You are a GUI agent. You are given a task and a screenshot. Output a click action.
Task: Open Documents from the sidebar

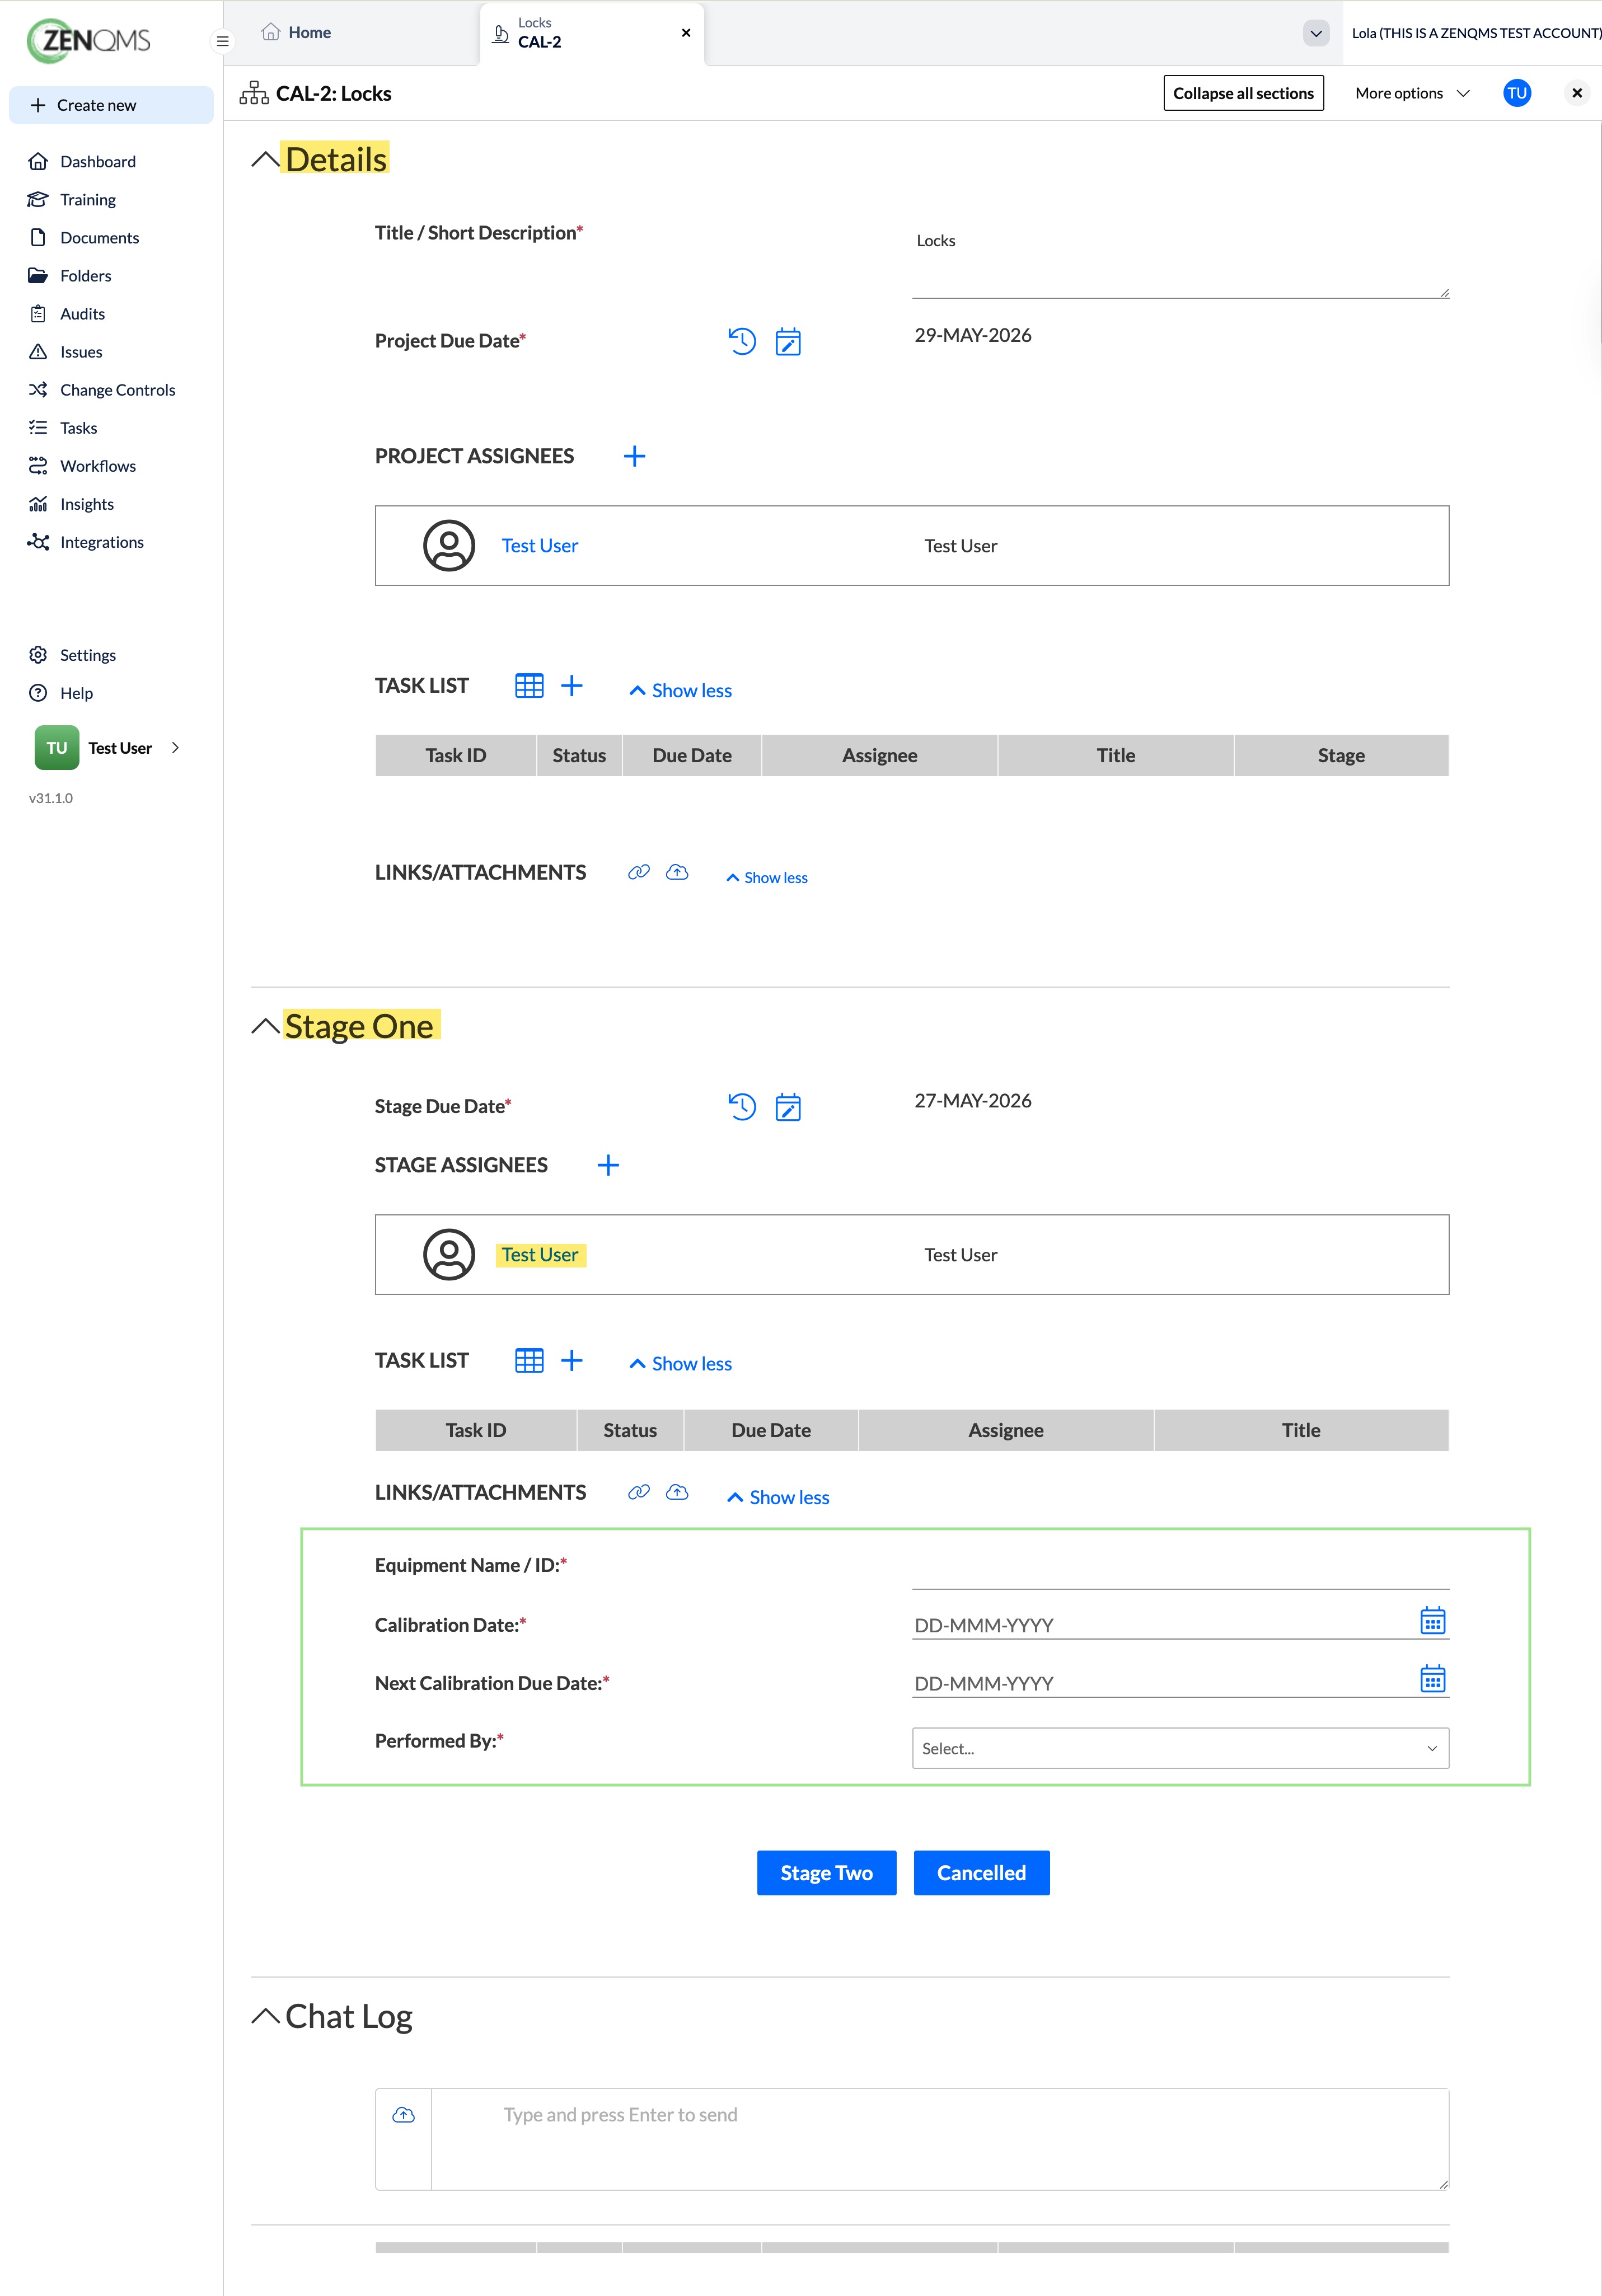click(99, 237)
